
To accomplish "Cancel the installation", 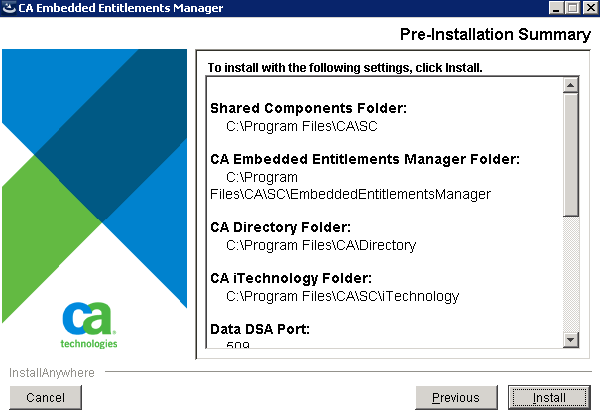I will pyautogui.click(x=45, y=397).
